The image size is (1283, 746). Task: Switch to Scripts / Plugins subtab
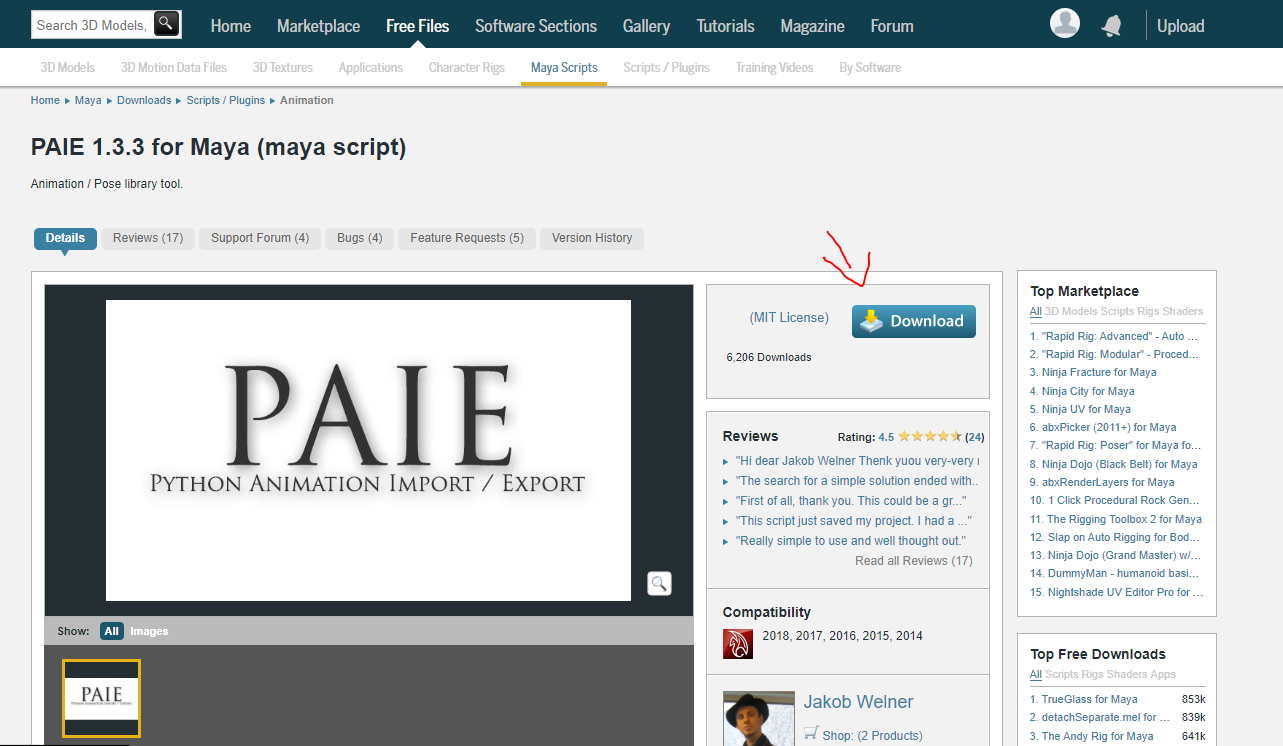point(666,67)
